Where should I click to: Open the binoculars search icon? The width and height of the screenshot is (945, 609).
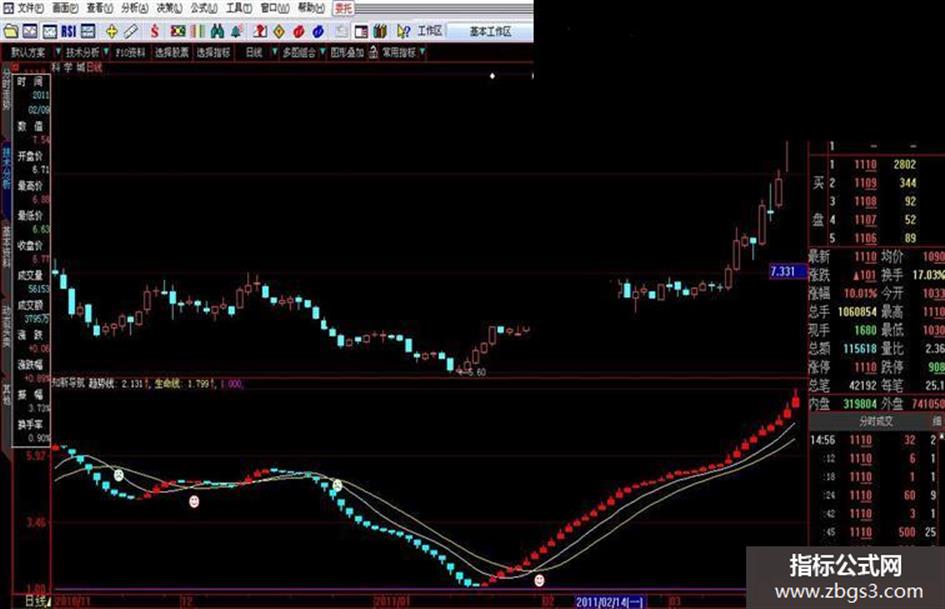(x=217, y=31)
